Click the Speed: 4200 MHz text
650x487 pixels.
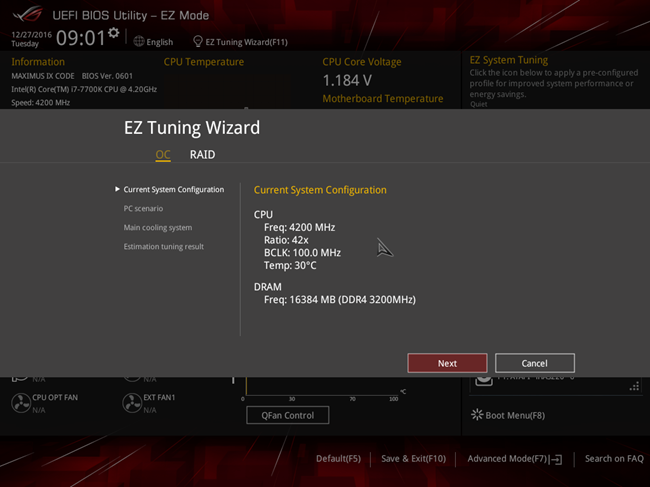click(40, 102)
